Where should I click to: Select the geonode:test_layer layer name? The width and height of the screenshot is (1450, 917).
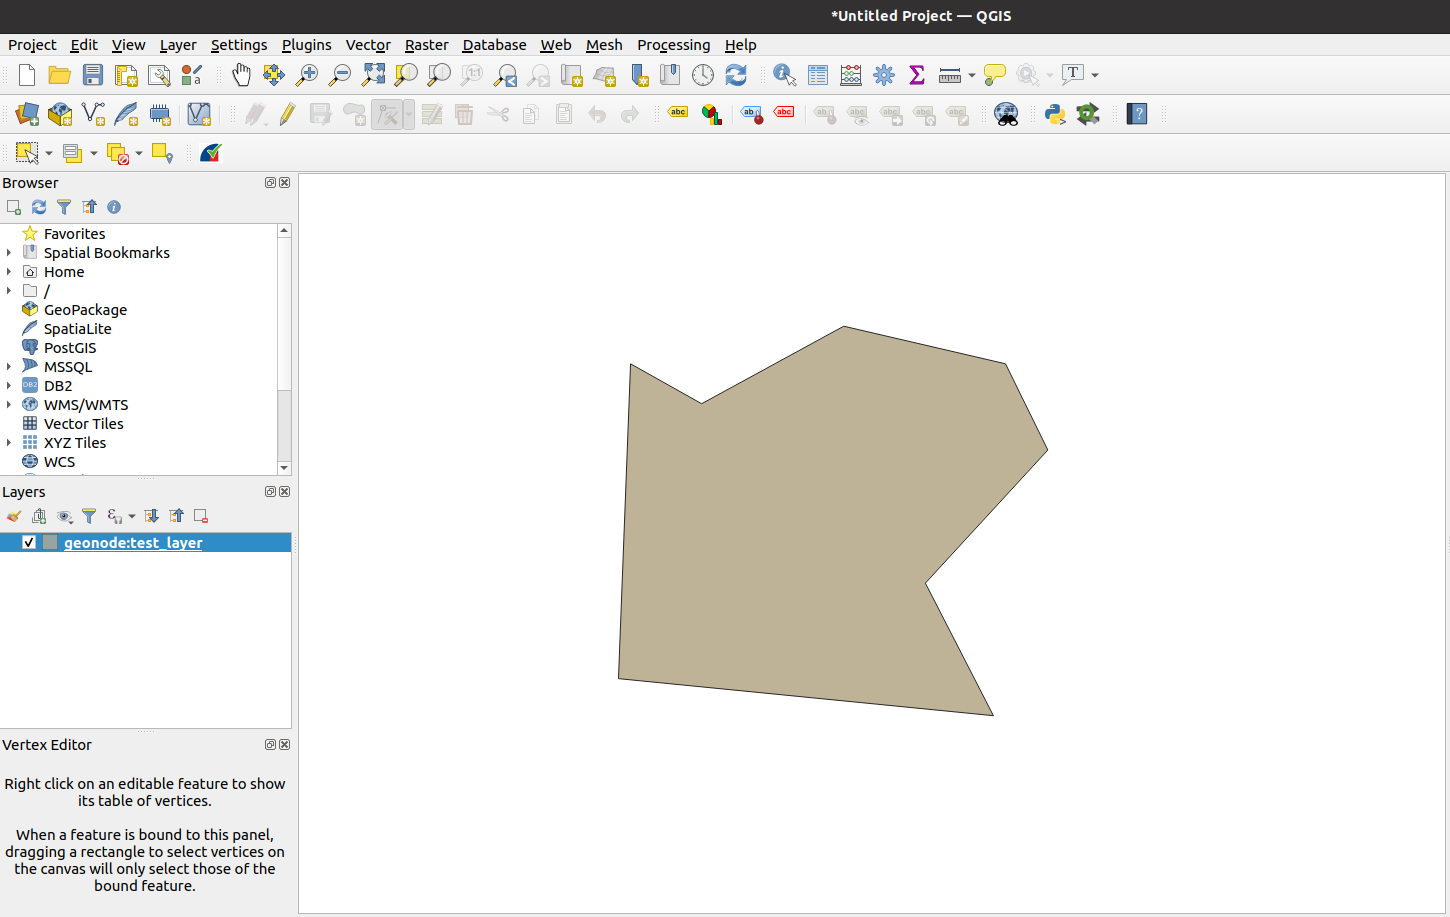point(133,543)
